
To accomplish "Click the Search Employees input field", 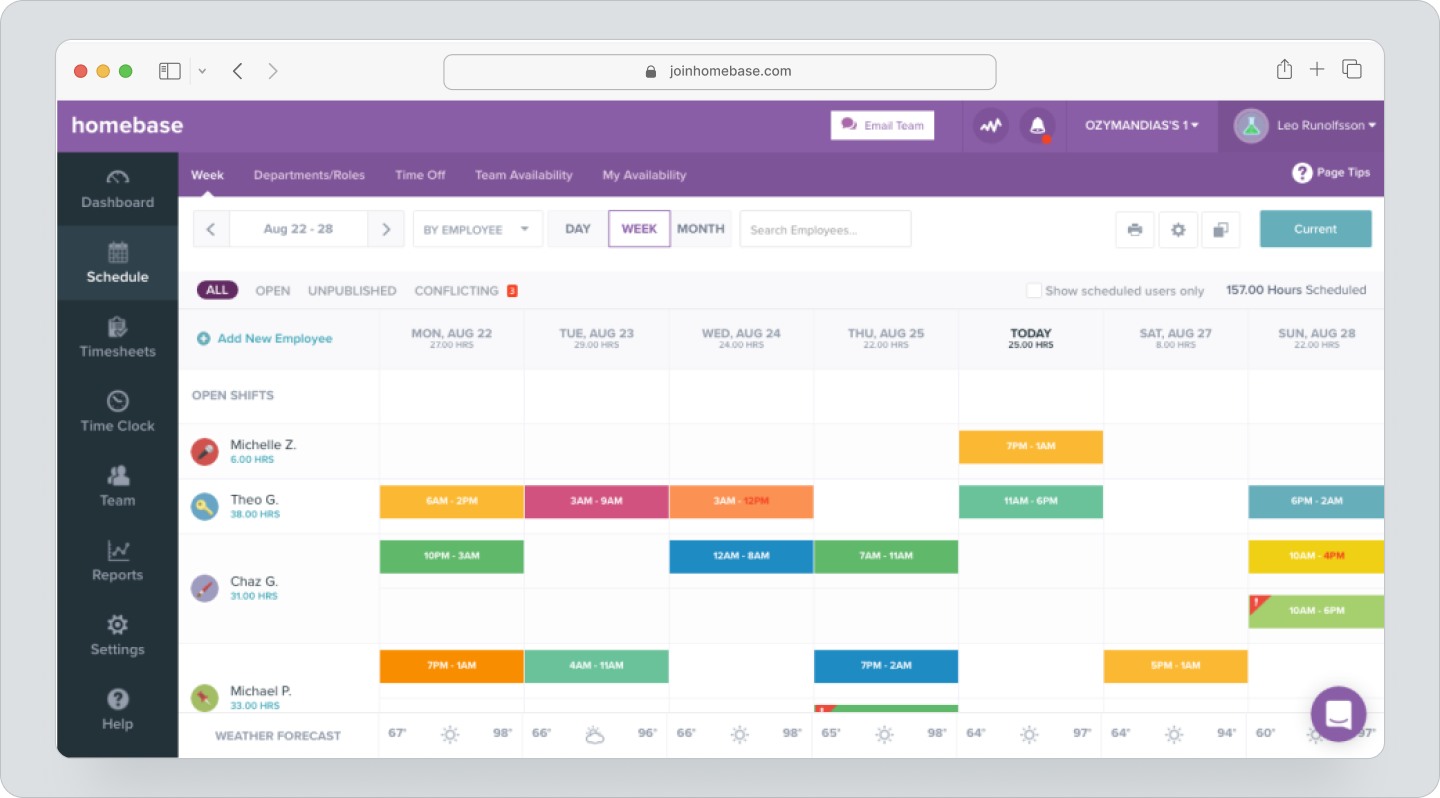I will tap(824, 228).
